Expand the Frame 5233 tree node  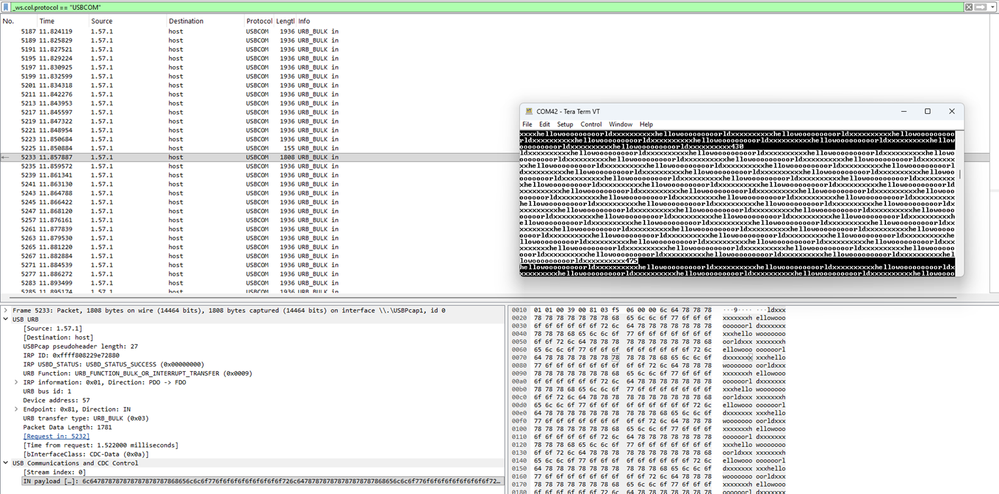[x=6, y=310]
